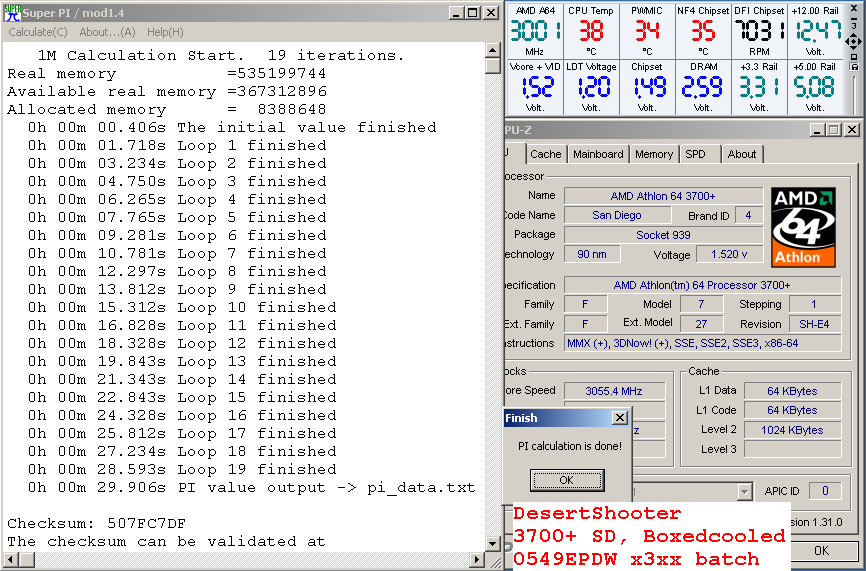Click the Super PI vertical scrollbar up arrow
Viewport: 866px width, 571px height.
click(x=493, y=51)
